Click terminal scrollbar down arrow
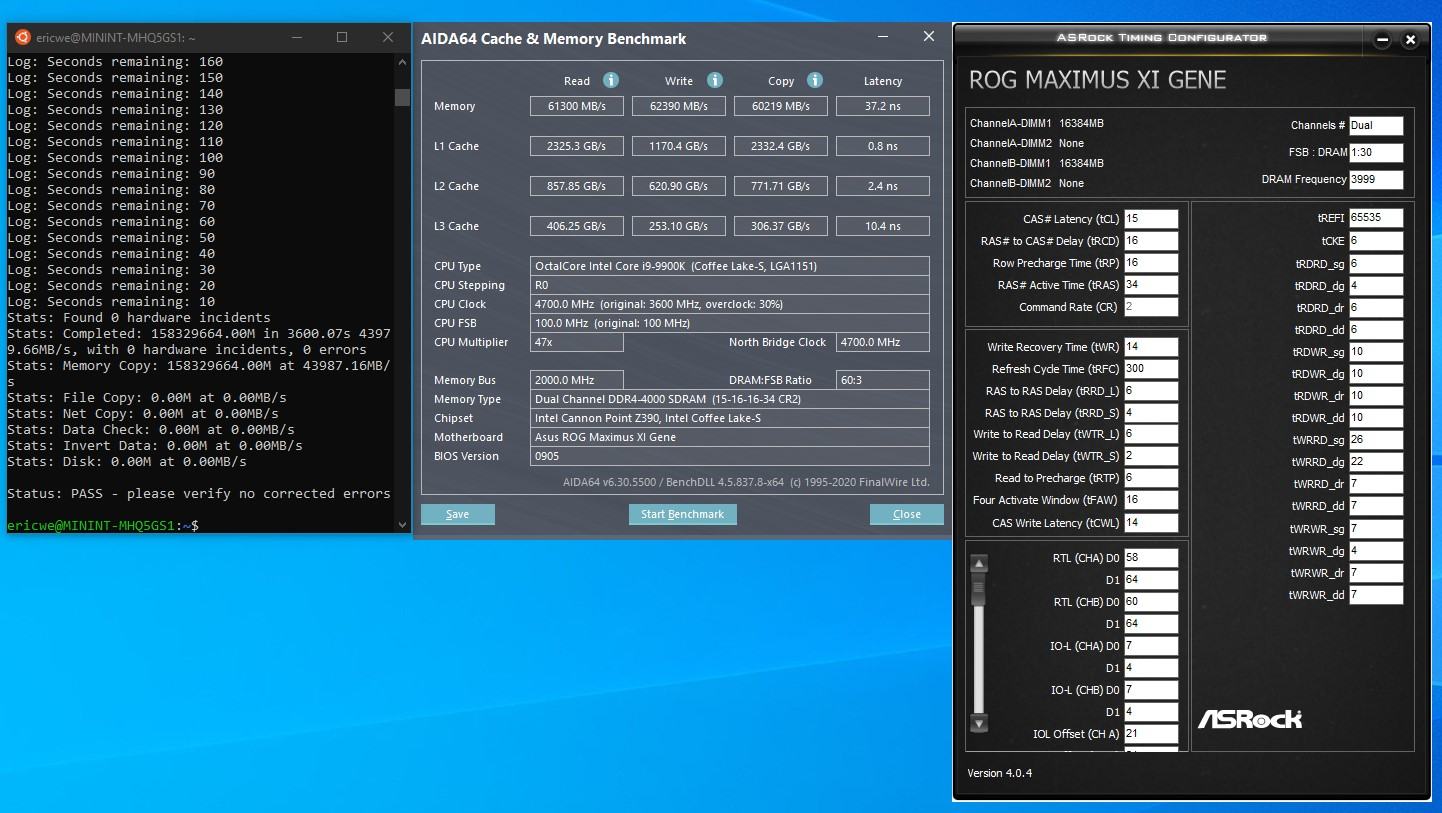The image size is (1442, 813). 402,524
